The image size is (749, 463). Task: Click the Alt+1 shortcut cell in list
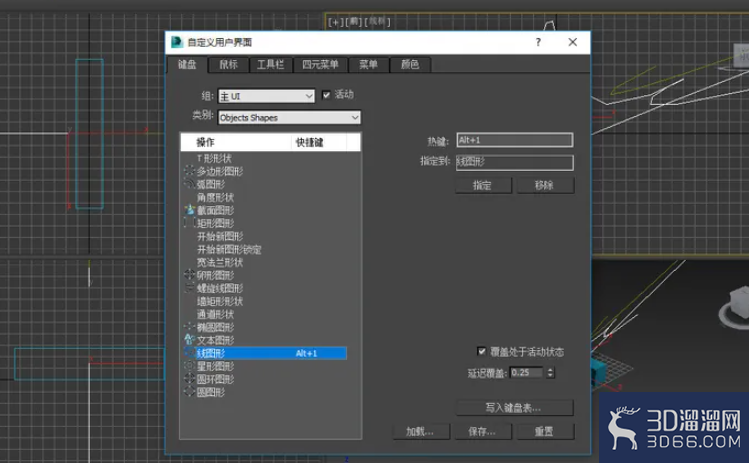point(306,353)
